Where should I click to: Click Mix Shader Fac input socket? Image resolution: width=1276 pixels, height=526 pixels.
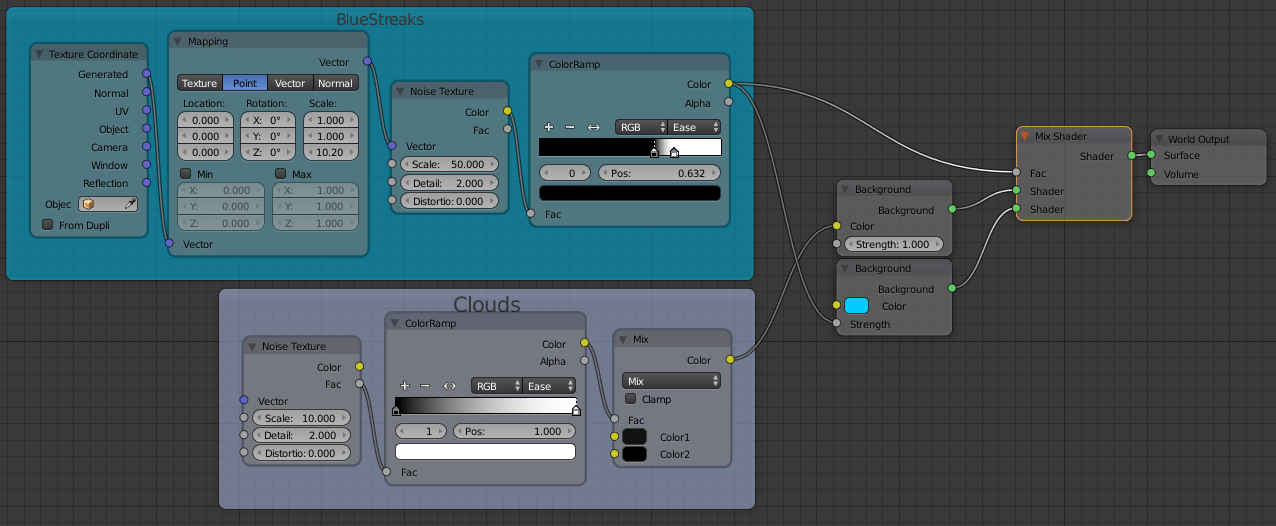1017,173
